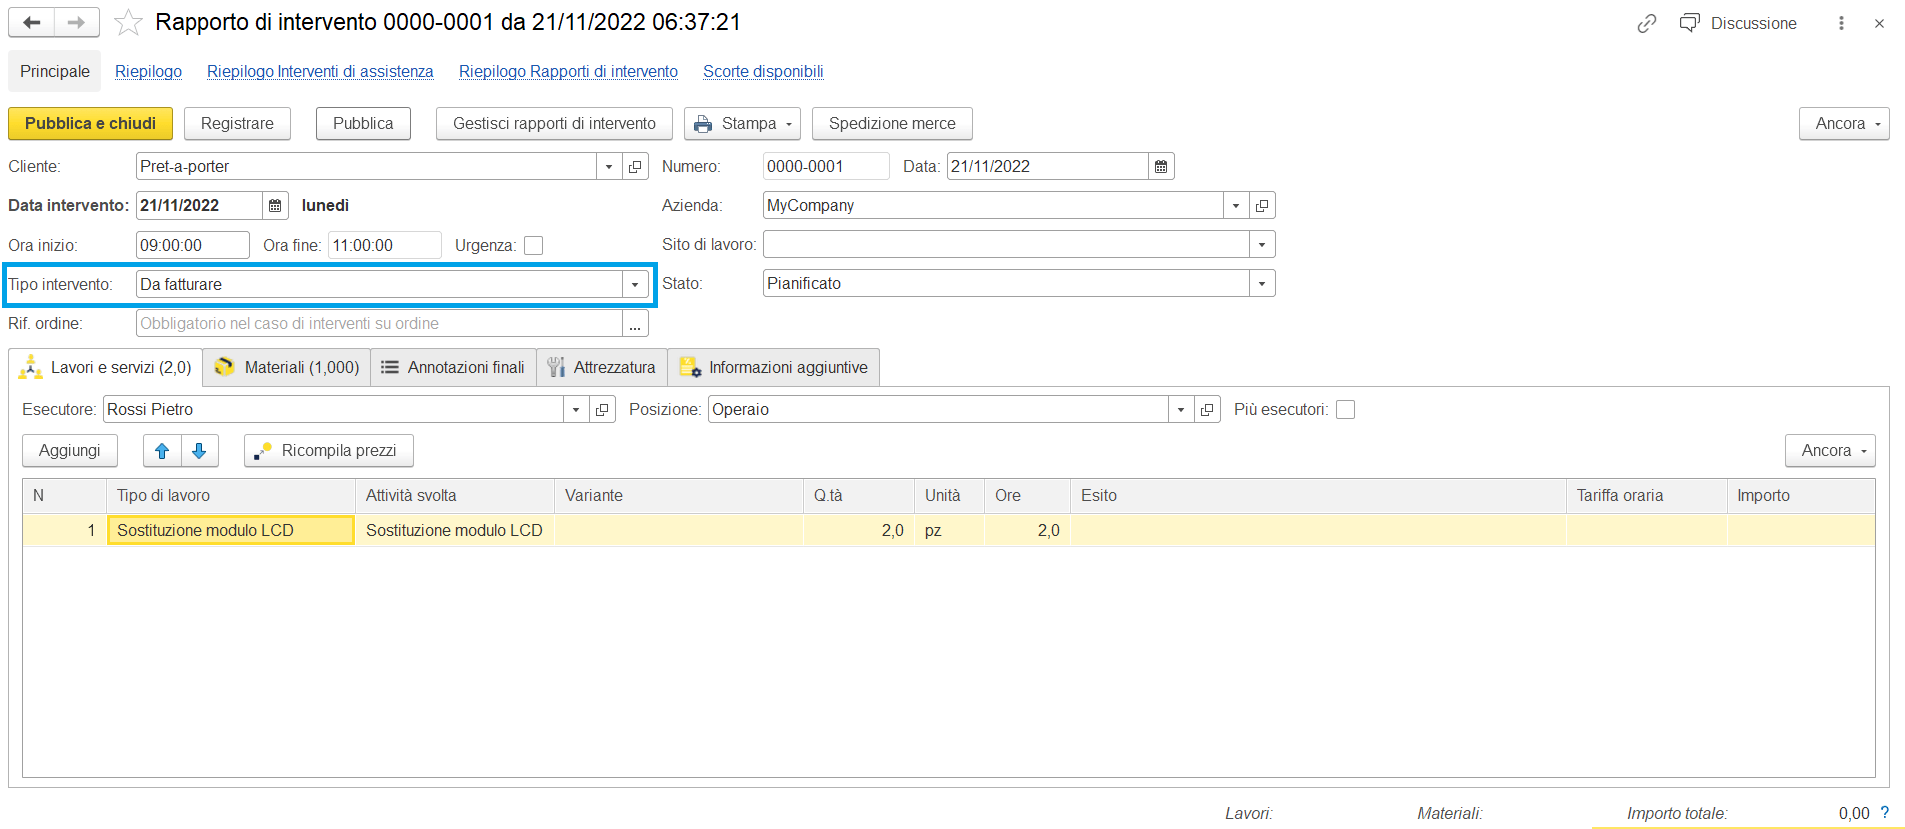The width and height of the screenshot is (1905, 829).
Task: Open the Azienda record via open icon
Action: pyautogui.click(x=1262, y=205)
